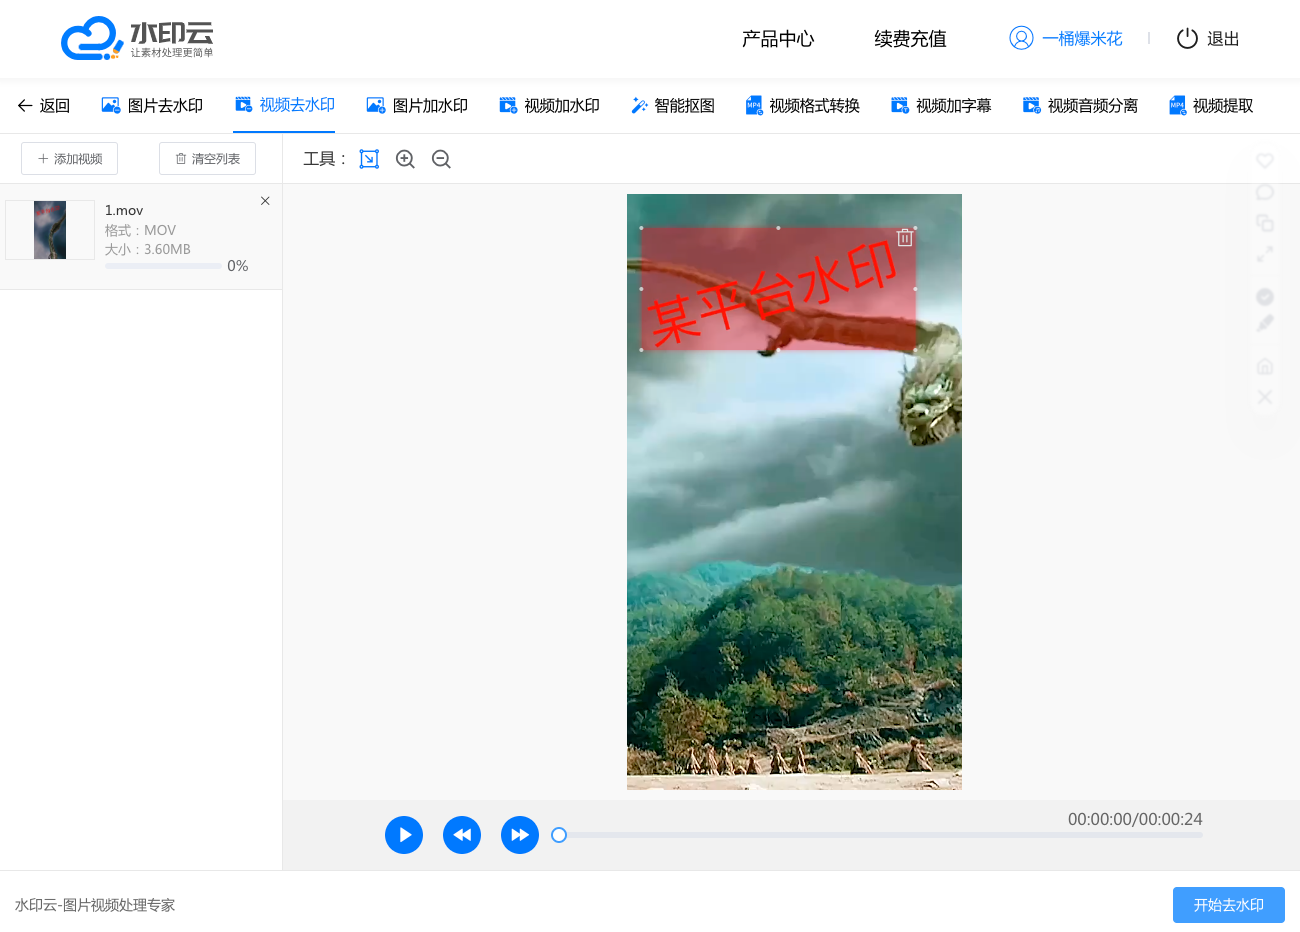Go to the 视频格式转换 tab
Screen dimensions: 1300x932
point(802,105)
